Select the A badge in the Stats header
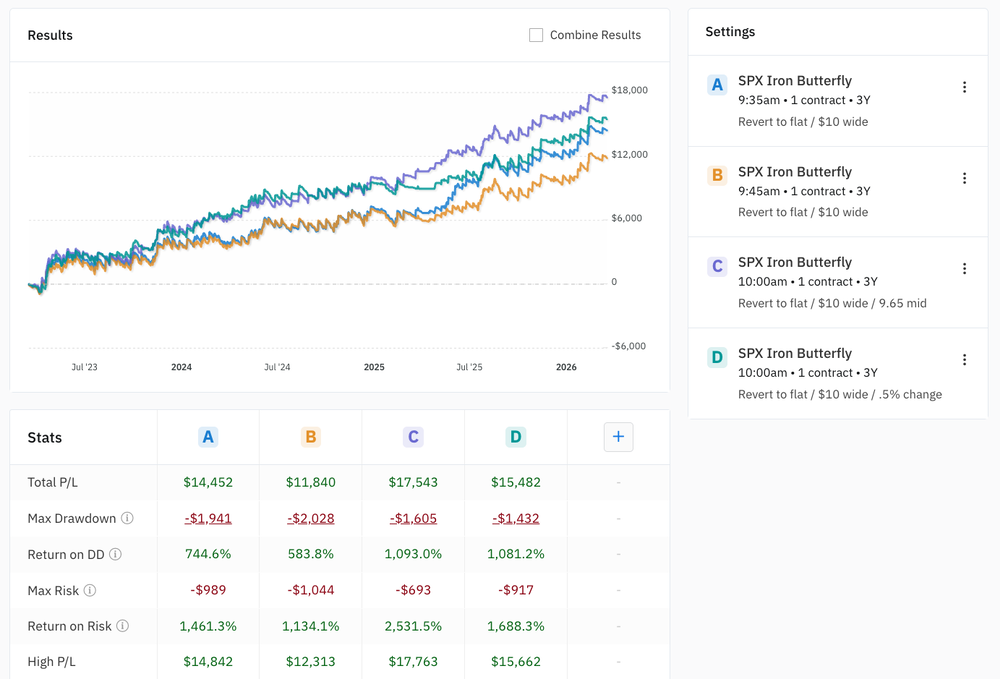This screenshot has width=1000, height=679. (x=207, y=437)
